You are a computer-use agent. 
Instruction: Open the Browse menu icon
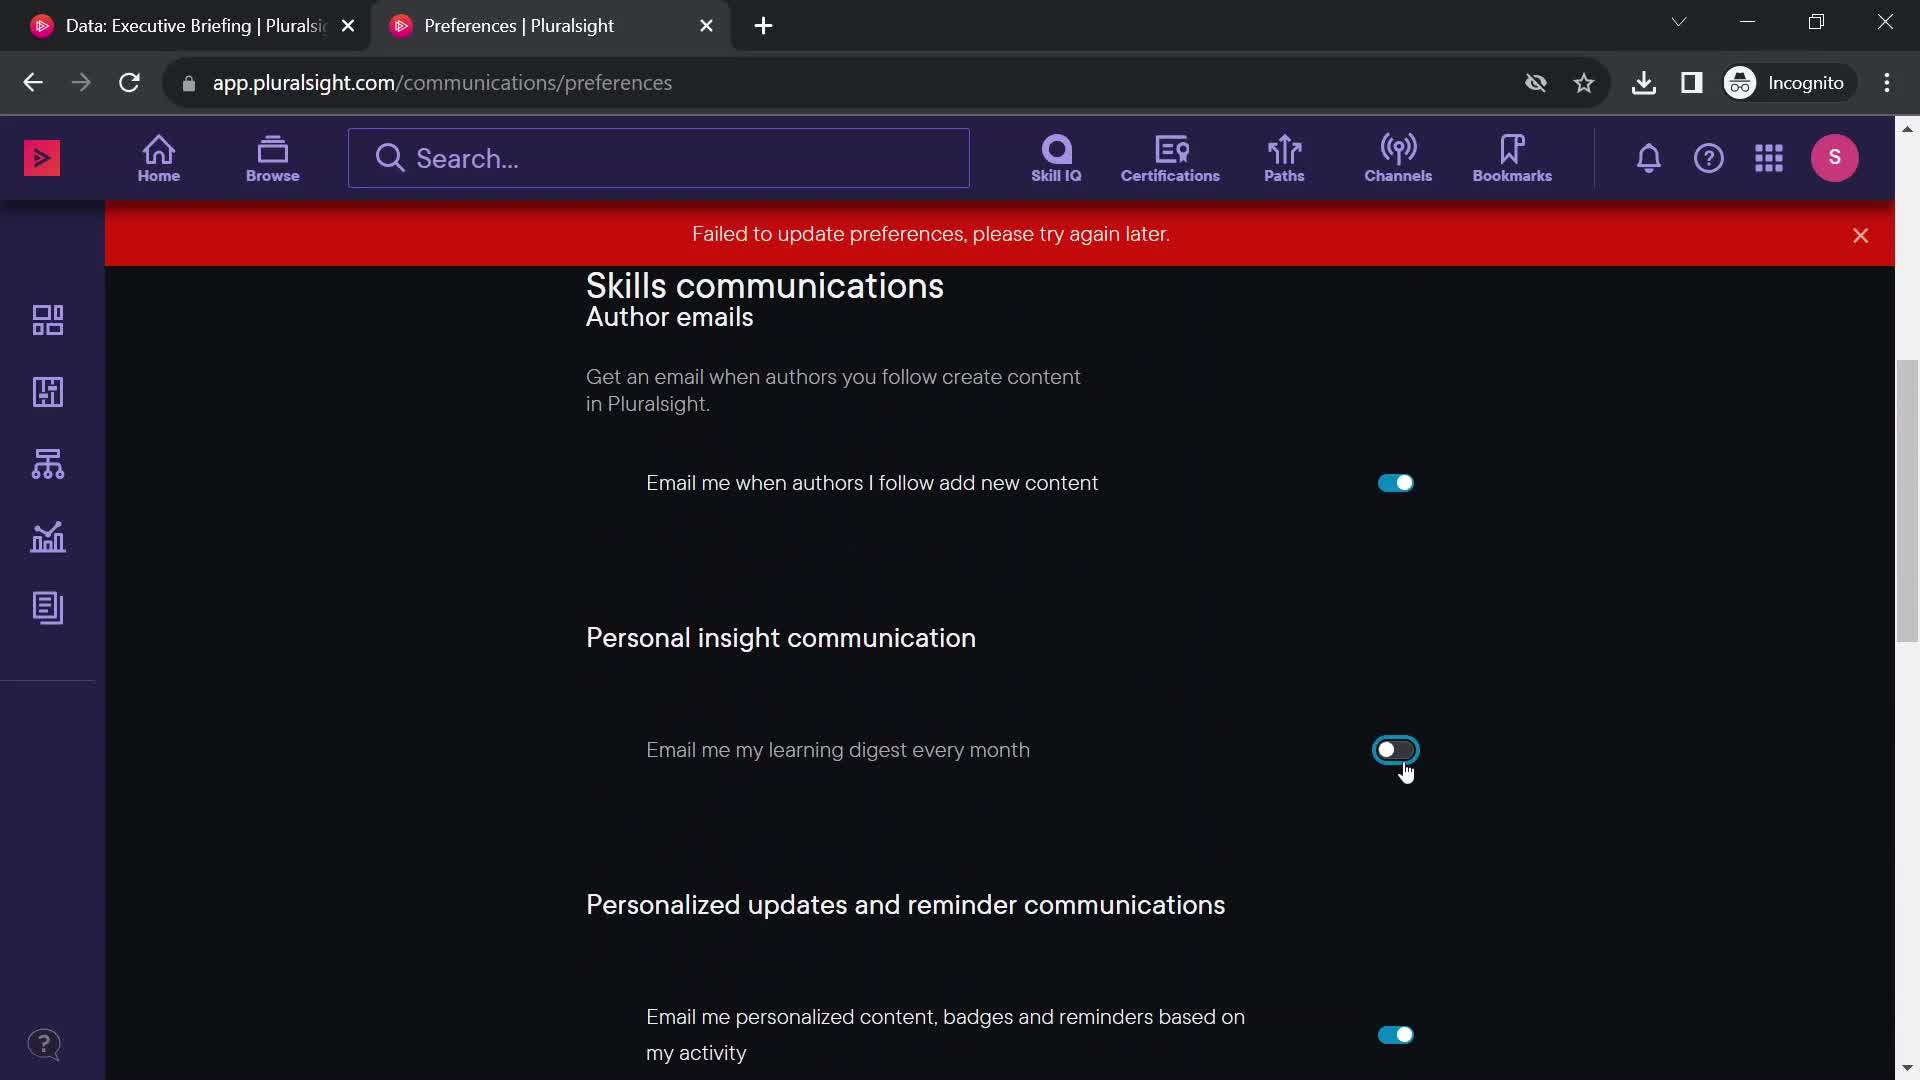pyautogui.click(x=272, y=158)
